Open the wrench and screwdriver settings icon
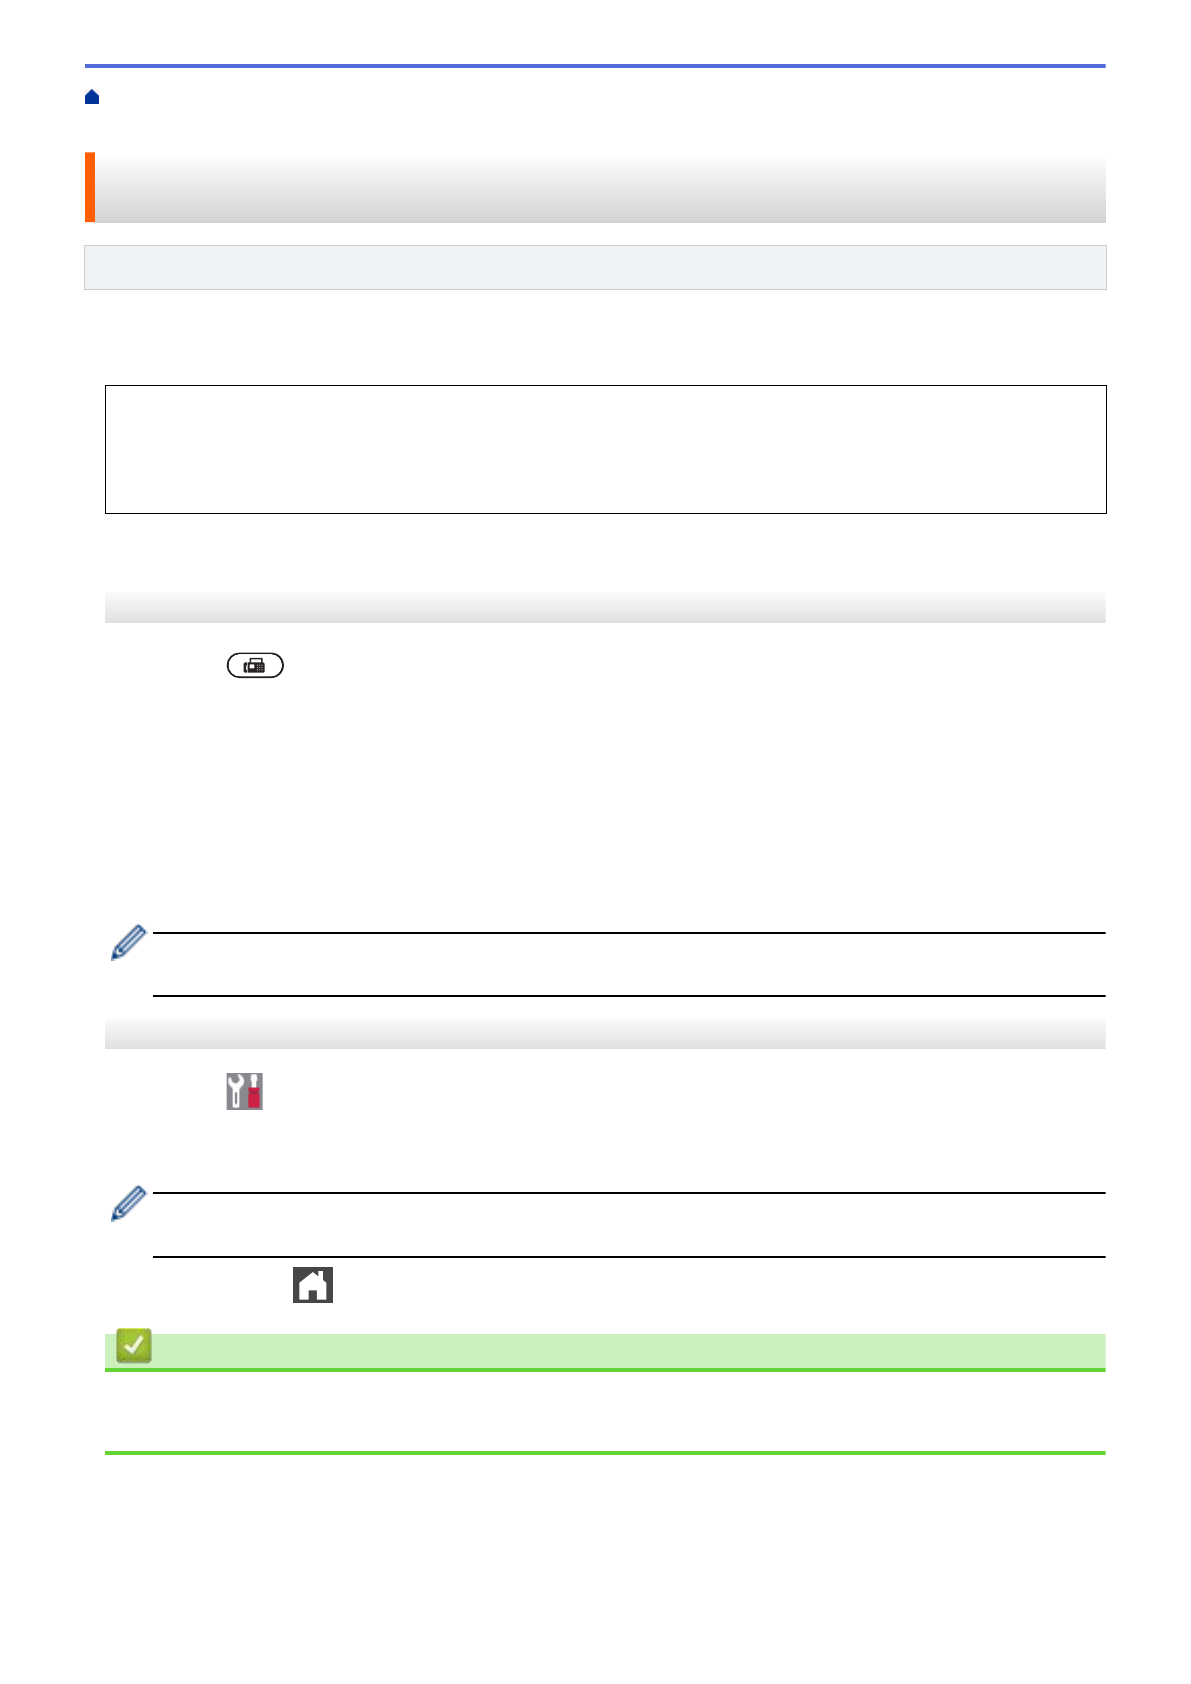The image size is (1191, 1684). tap(244, 1091)
